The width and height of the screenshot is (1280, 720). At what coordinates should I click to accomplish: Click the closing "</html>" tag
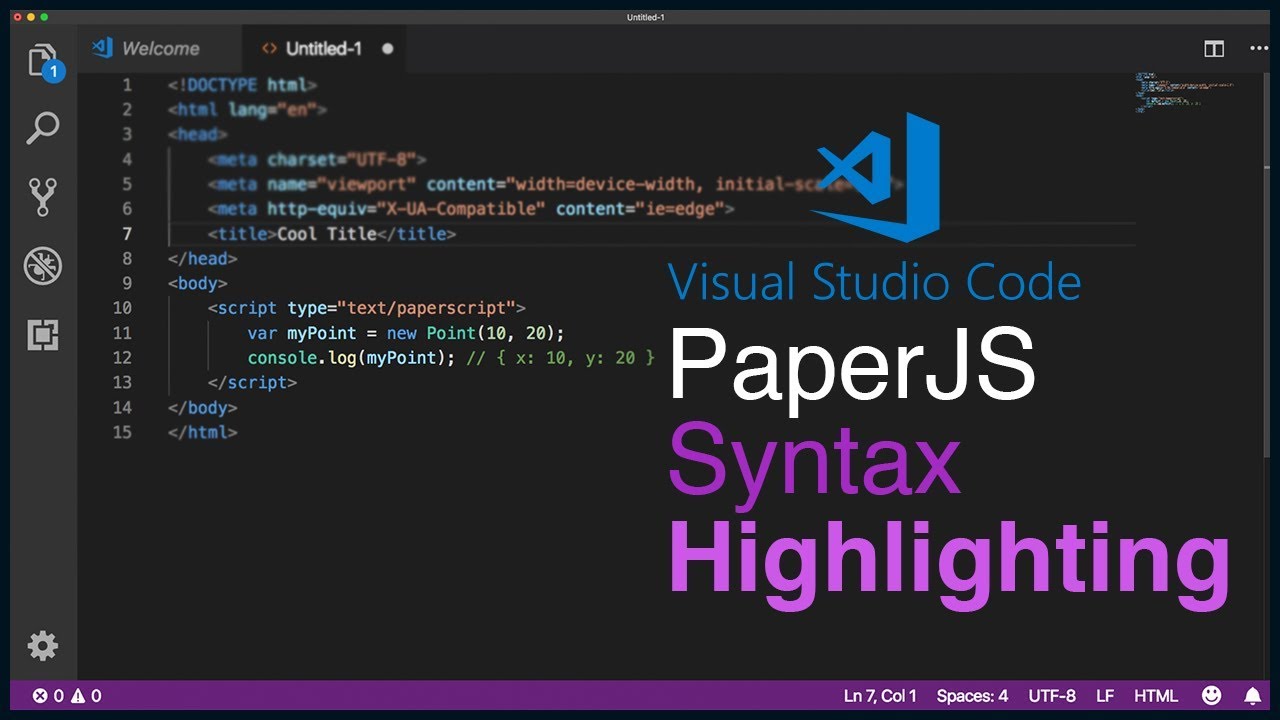point(202,432)
